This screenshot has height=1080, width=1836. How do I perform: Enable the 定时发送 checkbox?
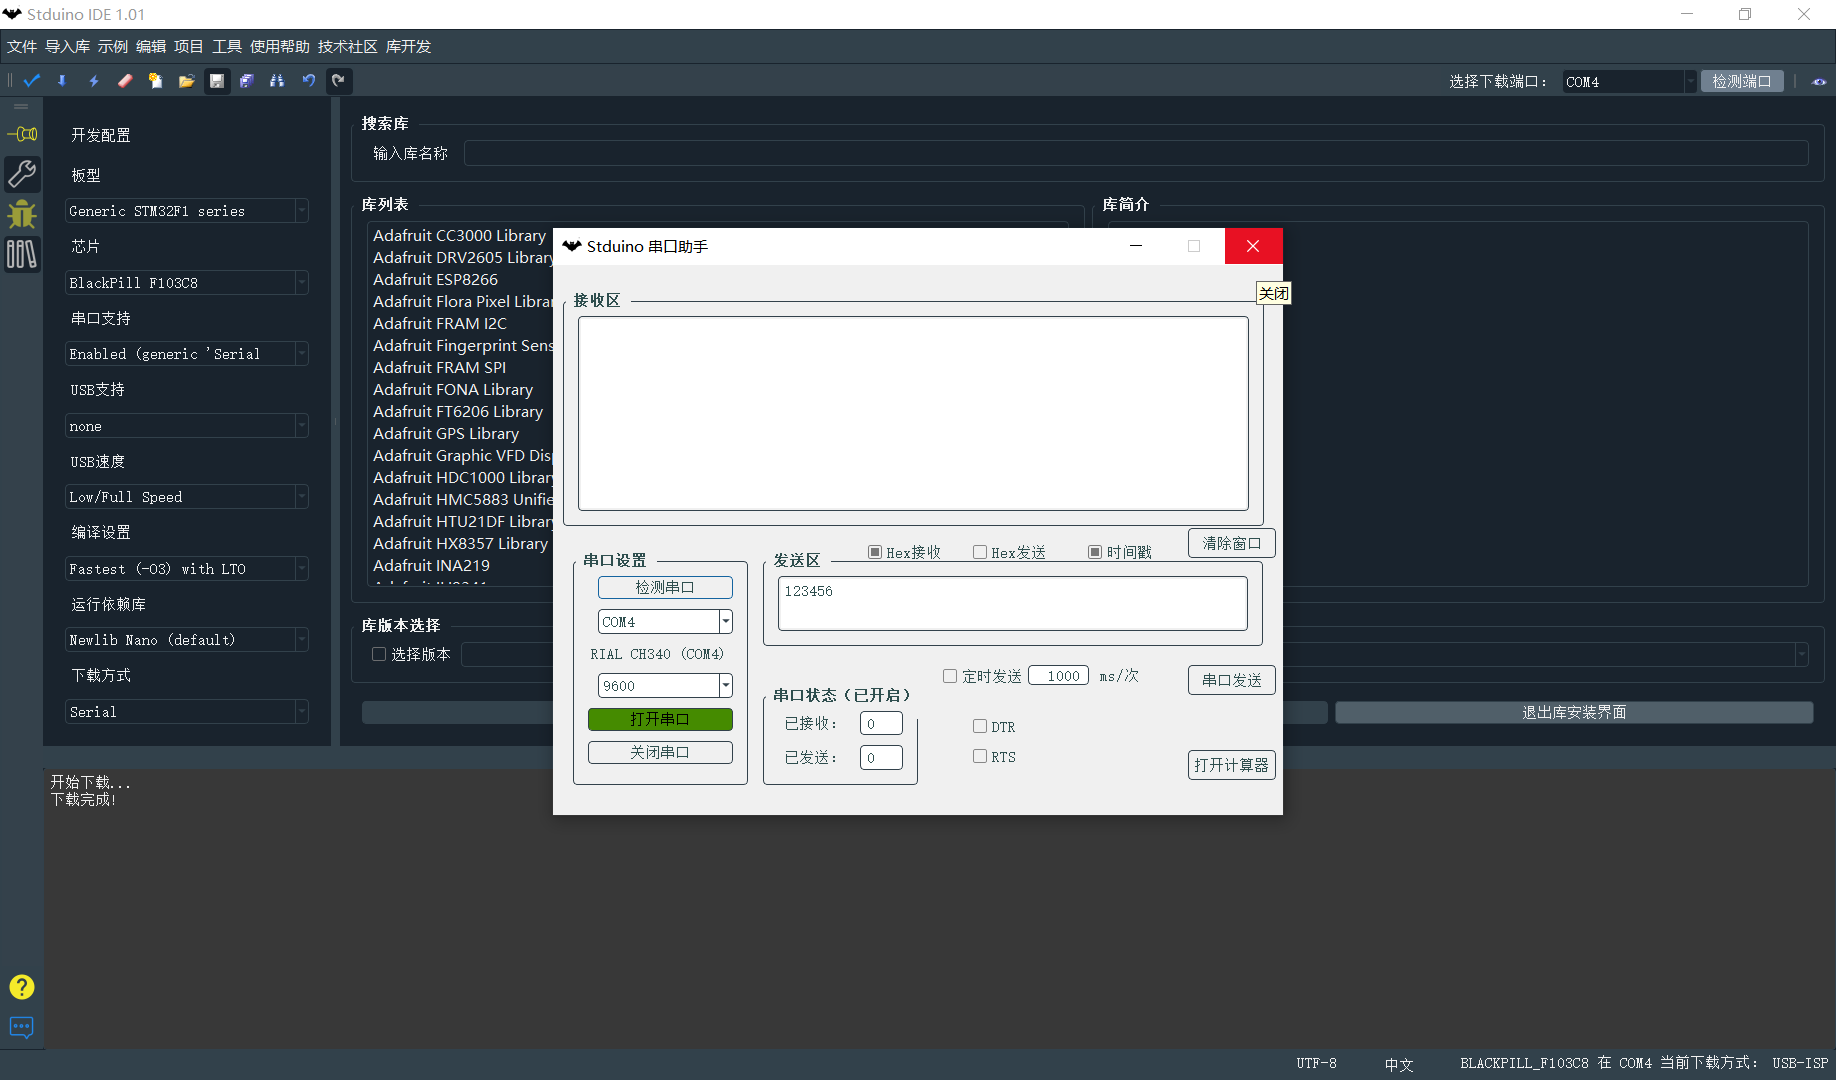click(x=950, y=676)
